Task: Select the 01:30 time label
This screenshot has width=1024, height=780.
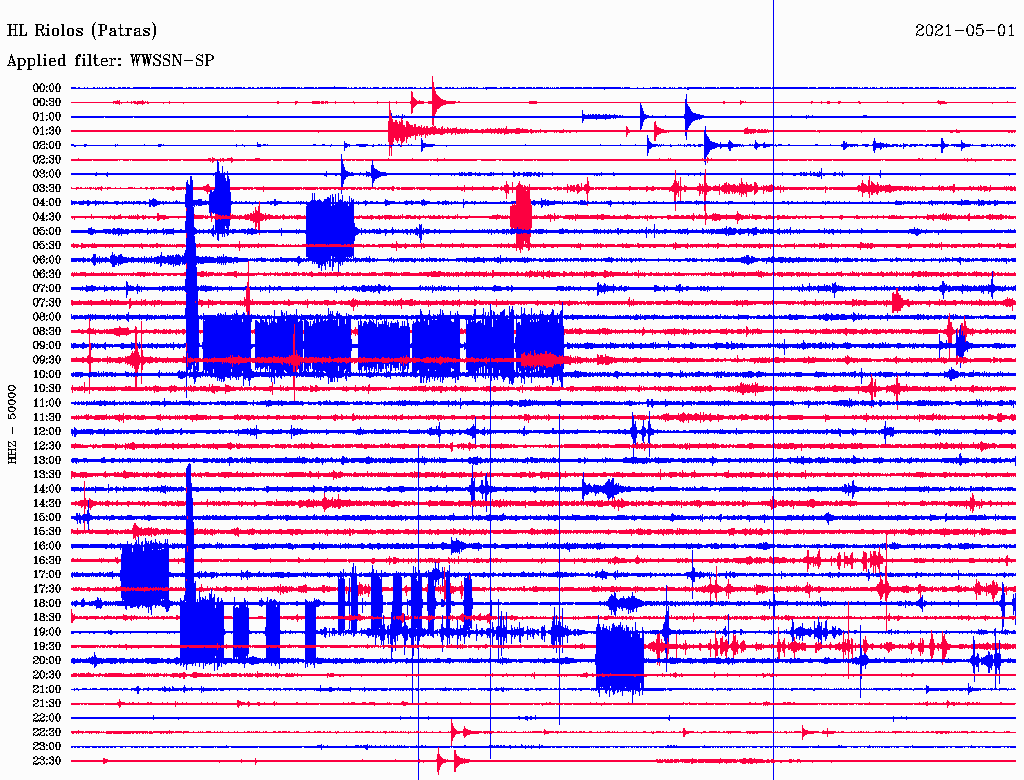Action: pyautogui.click(x=47, y=131)
